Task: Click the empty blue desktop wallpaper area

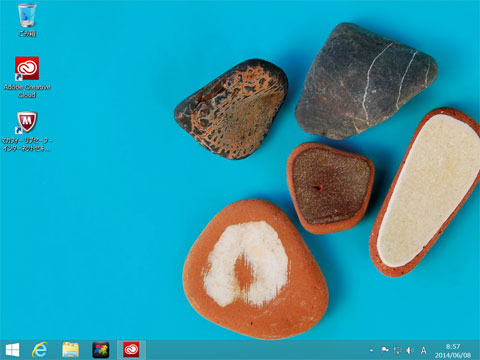Action: 100,217
